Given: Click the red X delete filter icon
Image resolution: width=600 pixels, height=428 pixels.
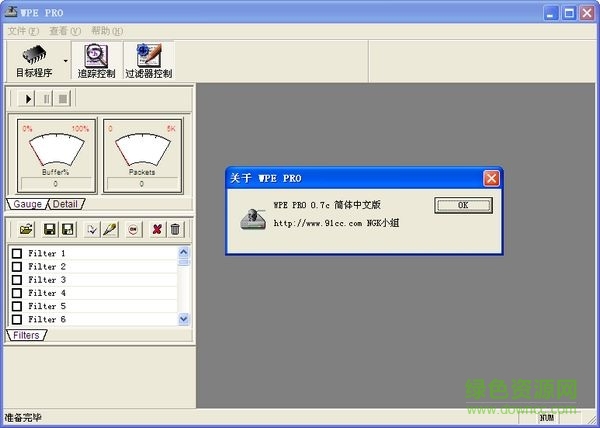Looking at the screenshot, I should (x=157, y=229).
